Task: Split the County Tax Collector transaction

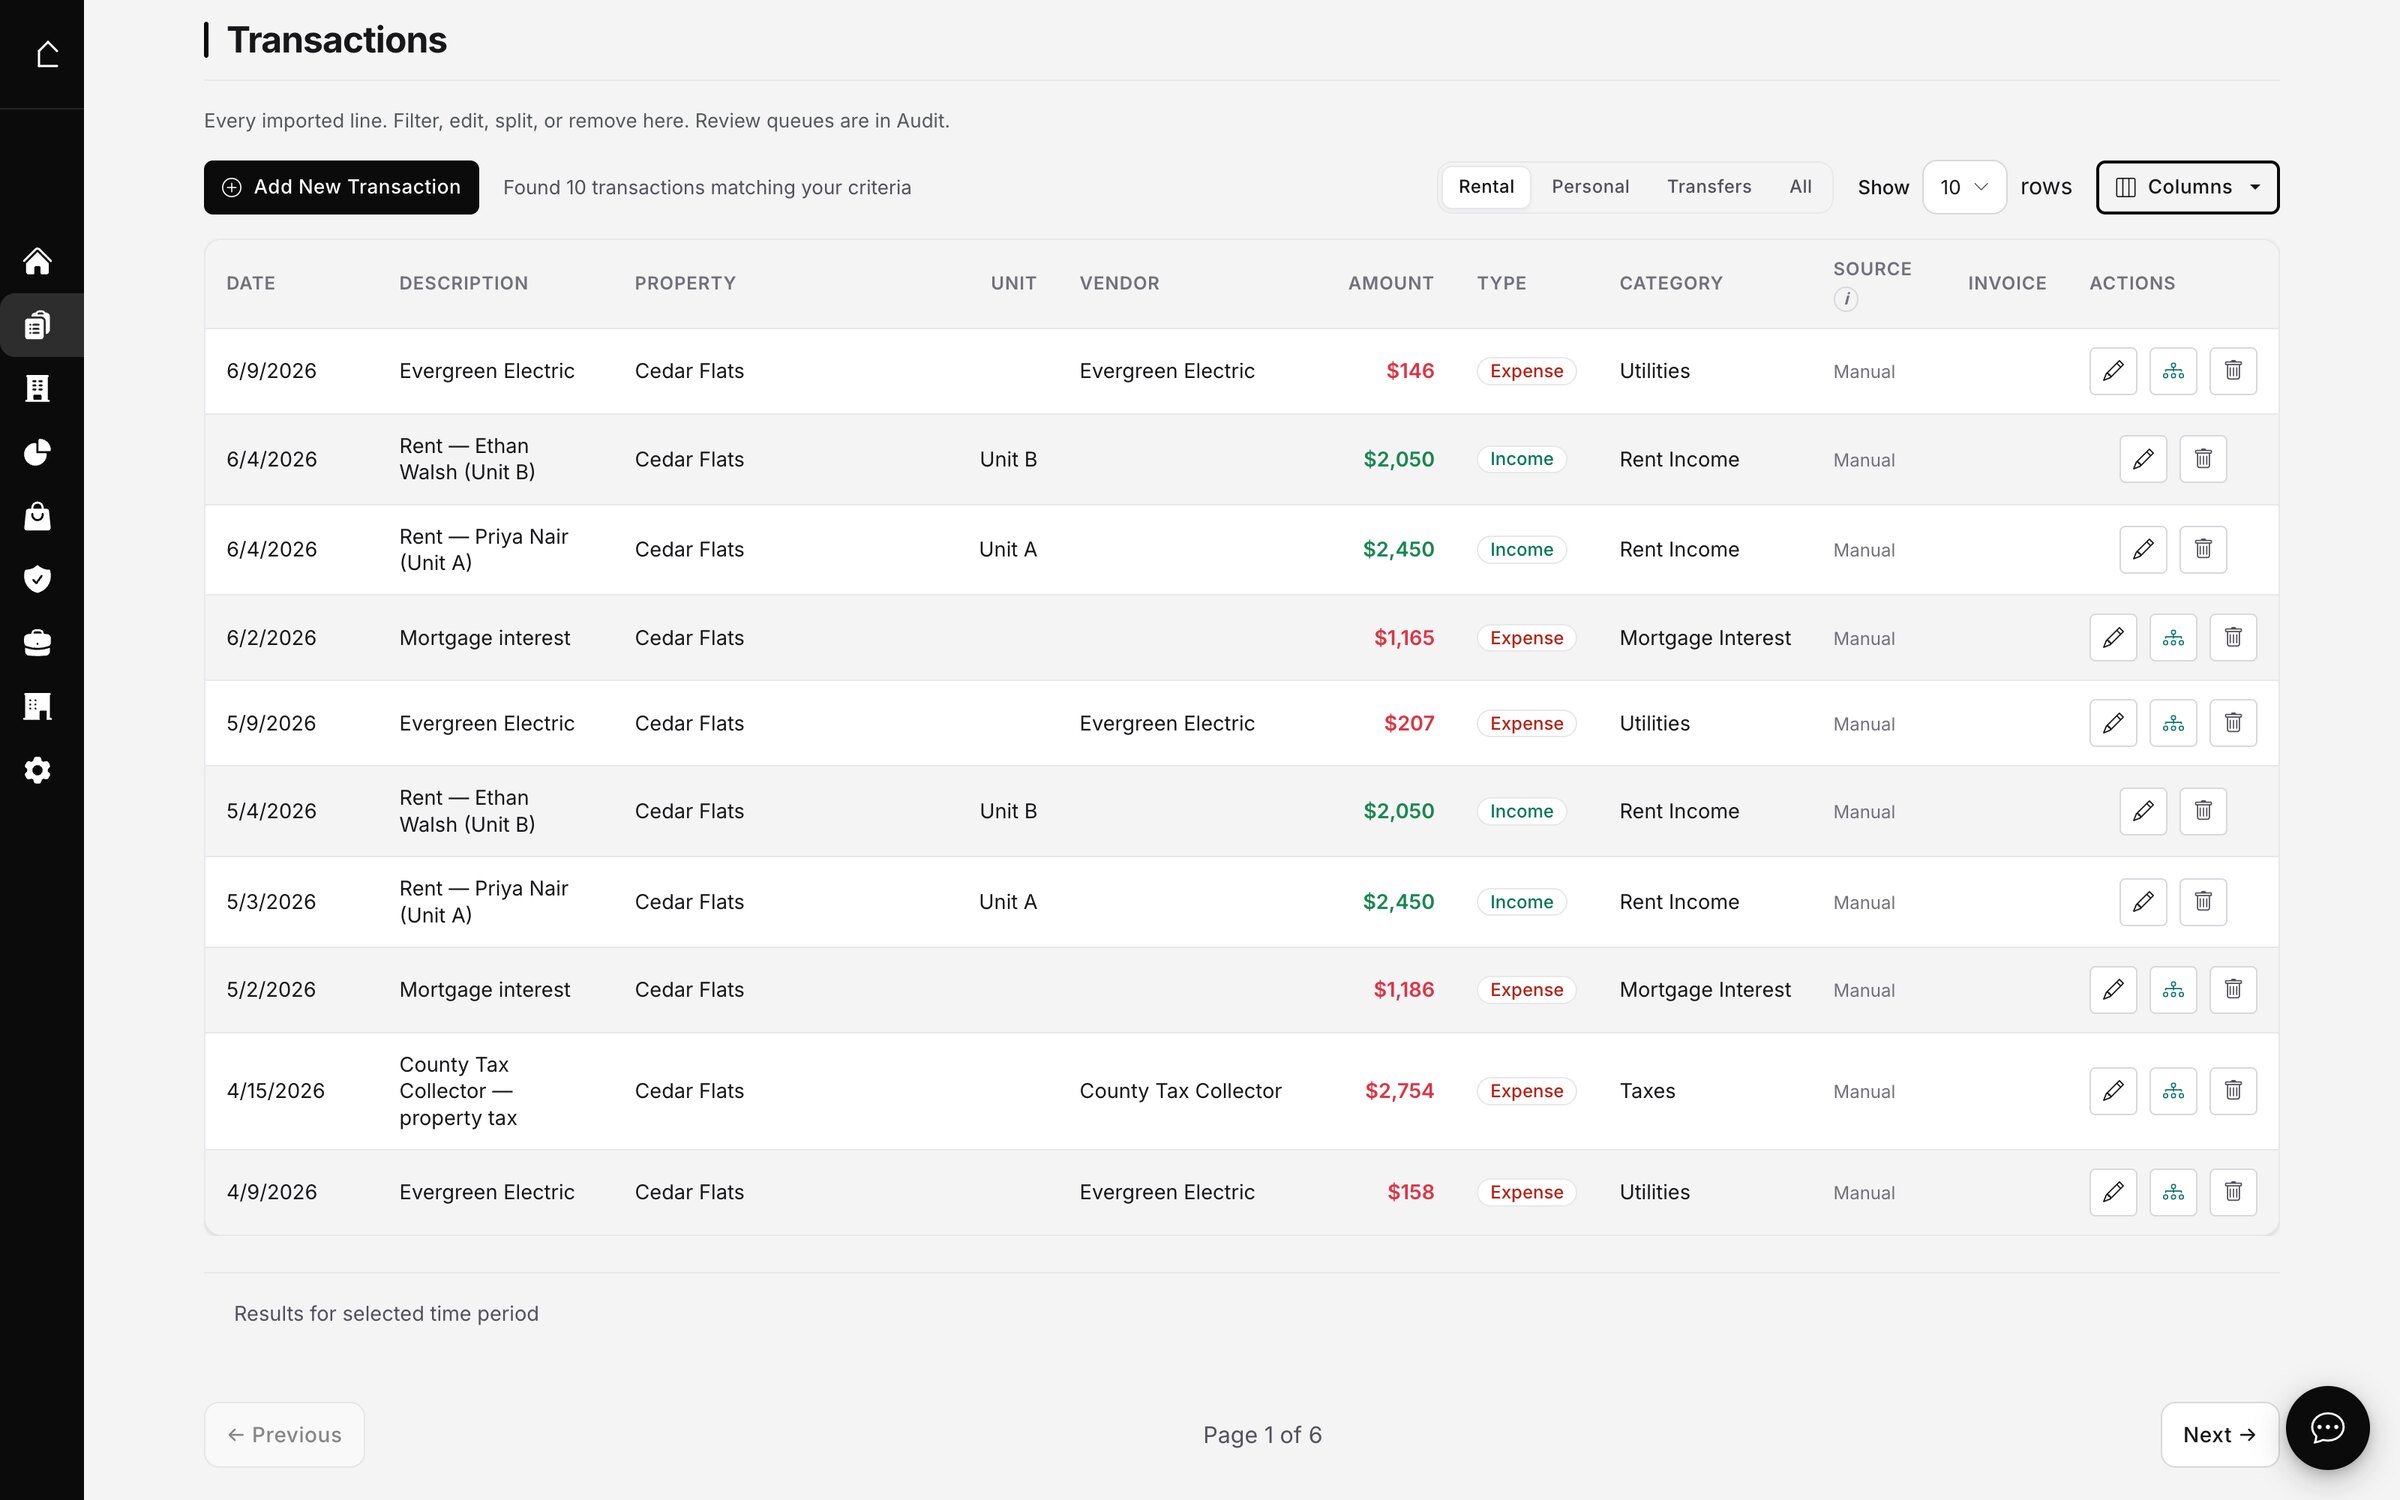Action: 2173,1091
